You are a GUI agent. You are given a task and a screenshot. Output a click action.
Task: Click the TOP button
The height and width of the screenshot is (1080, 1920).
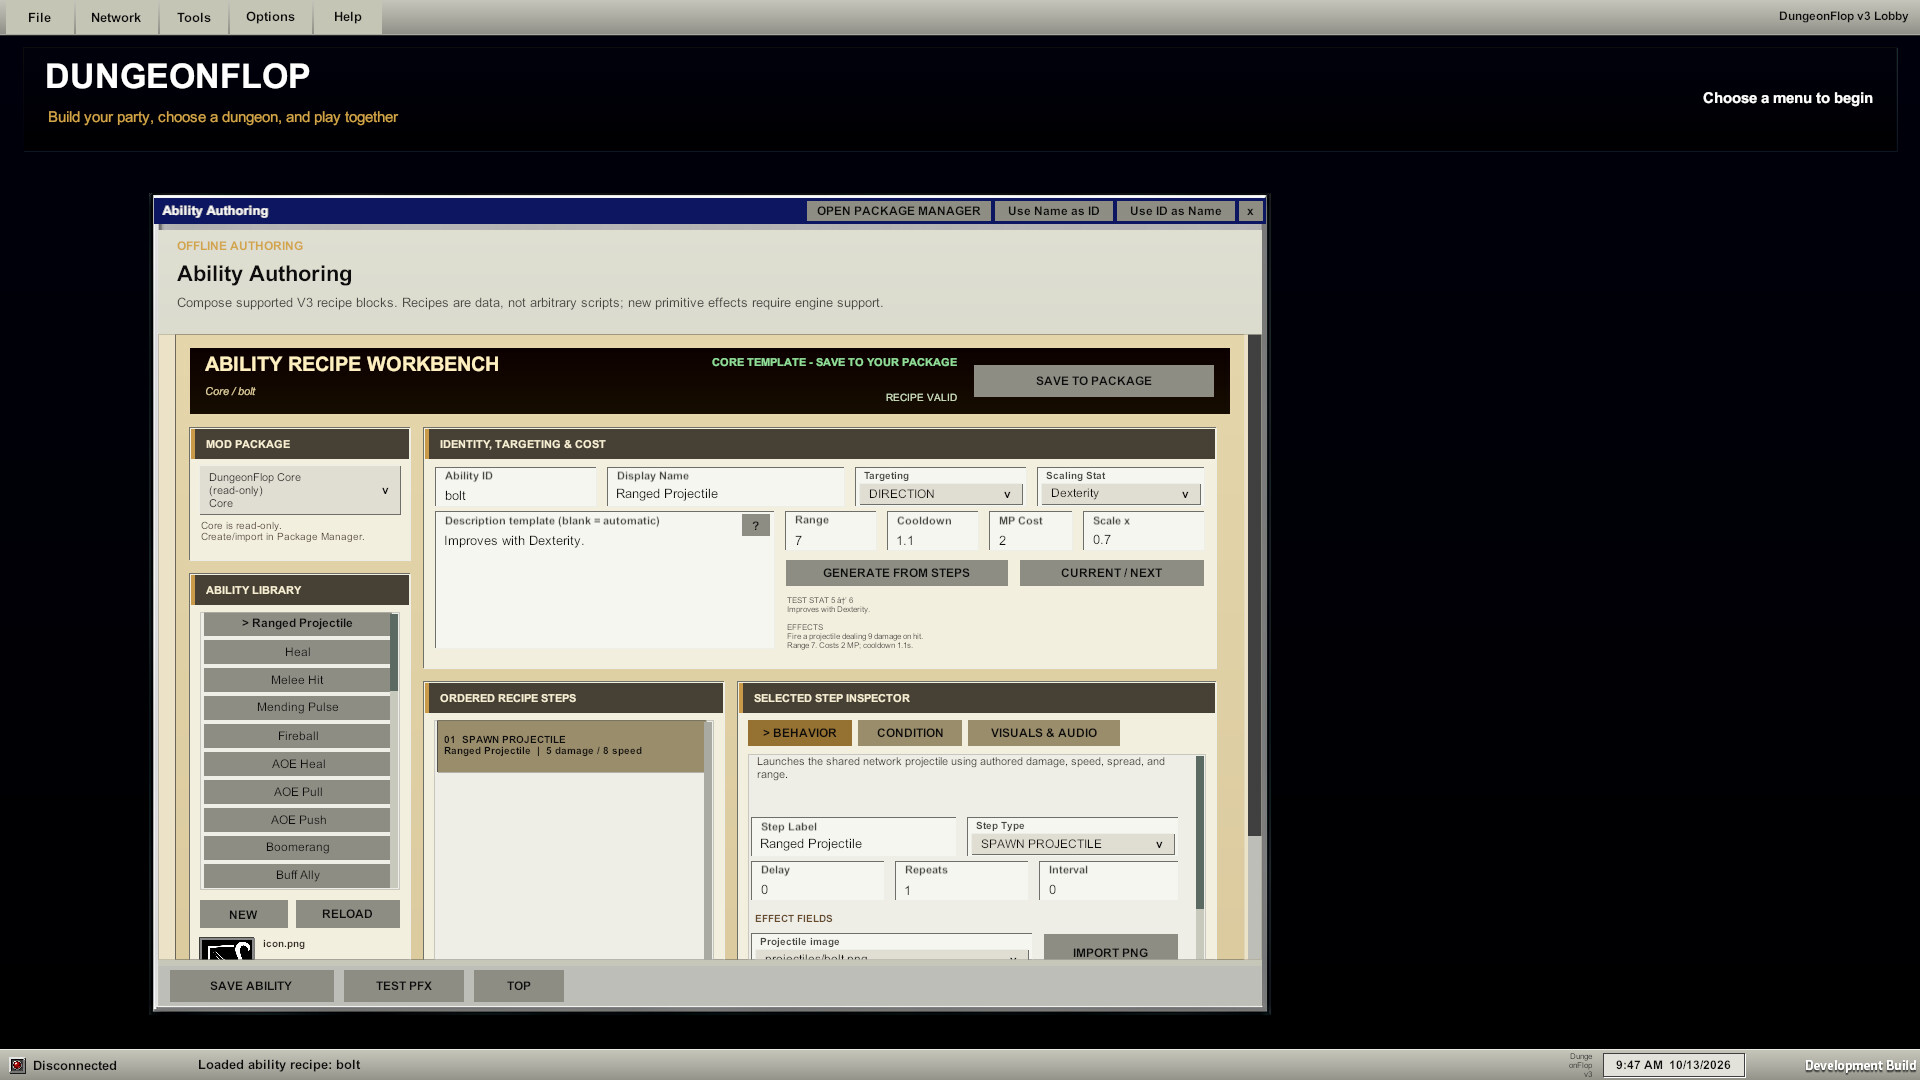[x=519, y=986]
